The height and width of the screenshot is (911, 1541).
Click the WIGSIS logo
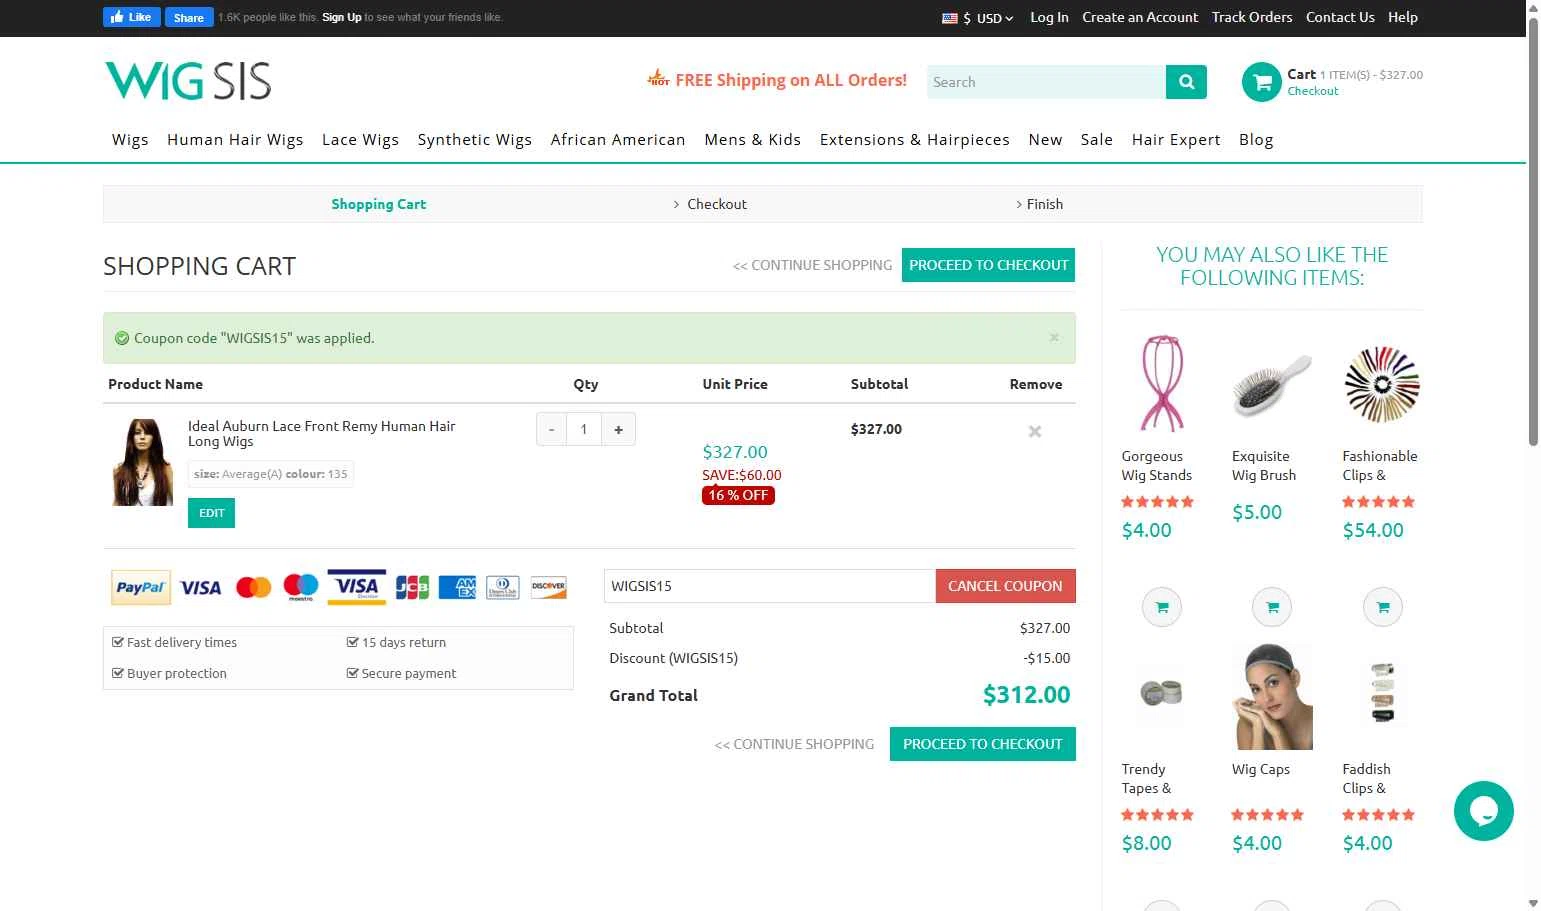[x=188, y=81]
